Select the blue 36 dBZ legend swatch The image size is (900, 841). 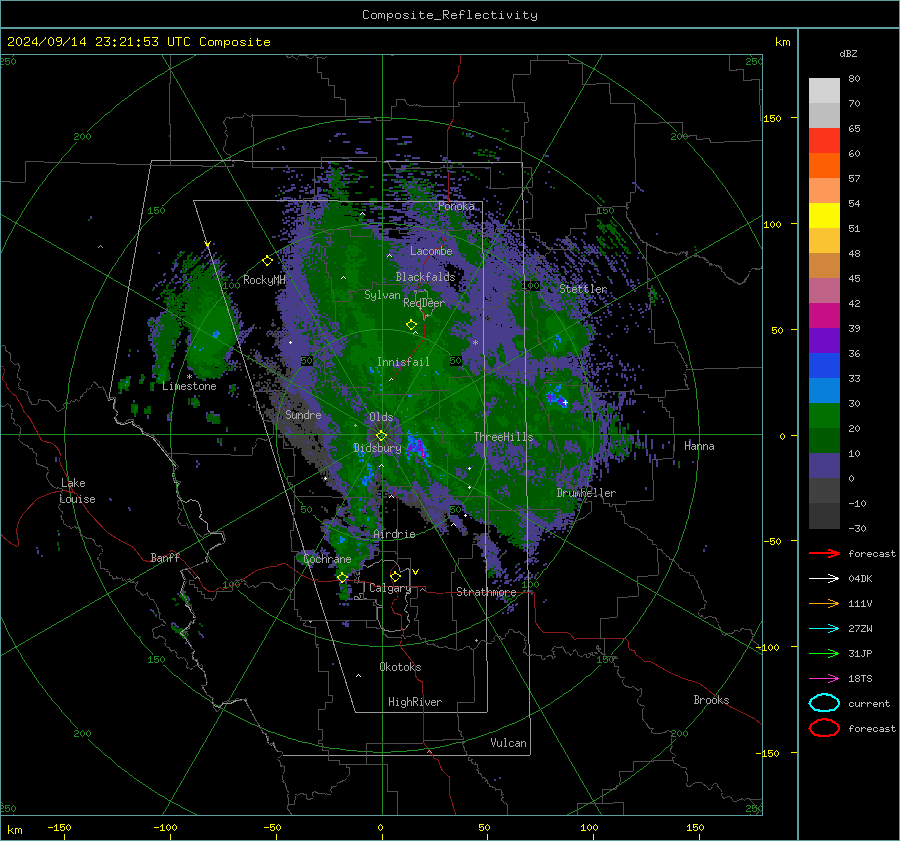pyautogui.click(x=824, y=366)
